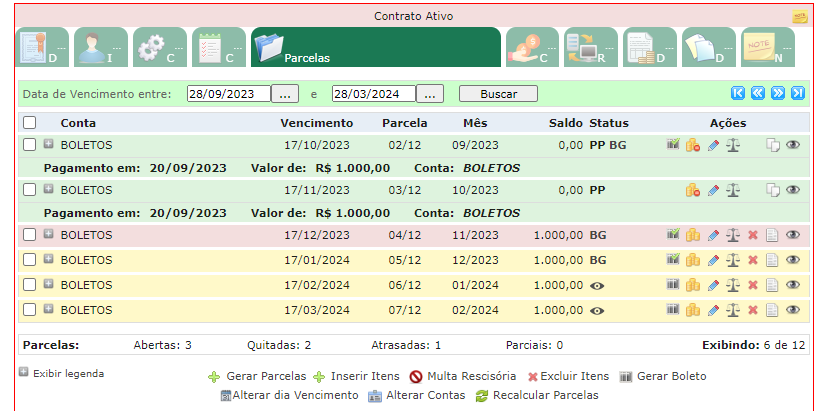Image resolution: width=834 pixels, height=411 pixels.
Task: Open the sticky note icon beside Contrato Ativo
Action: 799,16
